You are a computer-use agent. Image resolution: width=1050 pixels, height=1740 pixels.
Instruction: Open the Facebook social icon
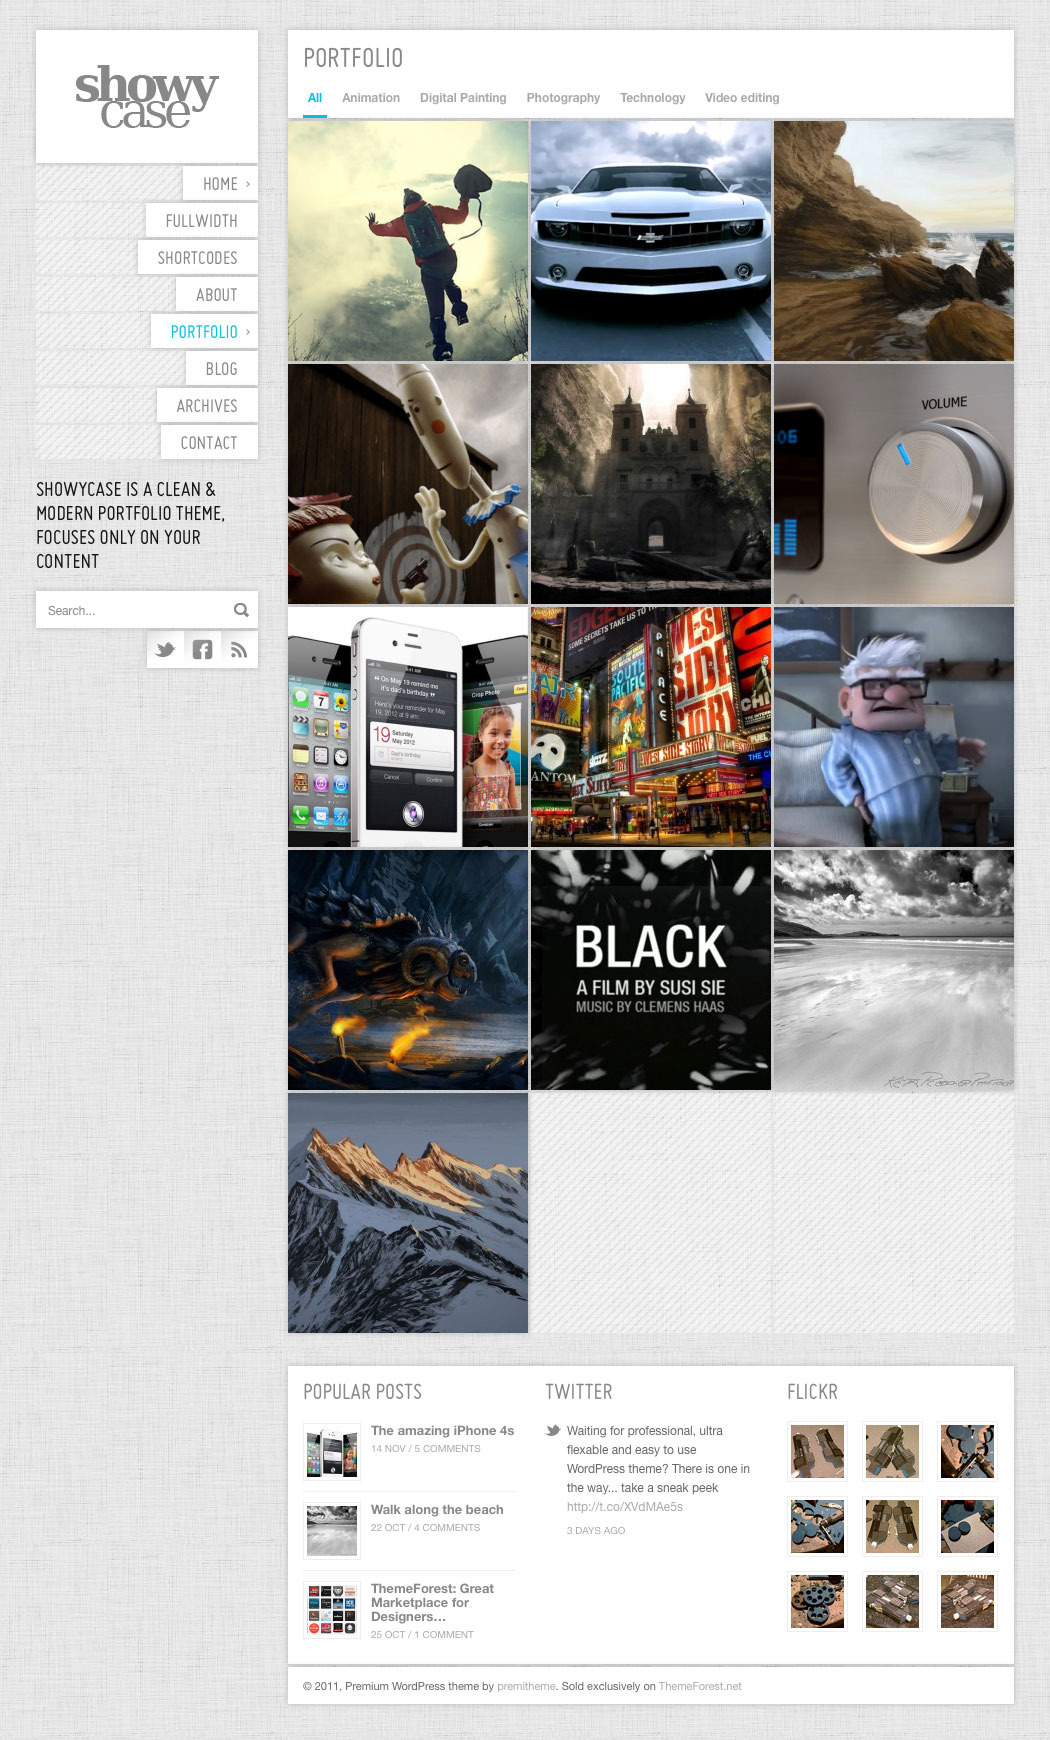[x=202, y=650]
